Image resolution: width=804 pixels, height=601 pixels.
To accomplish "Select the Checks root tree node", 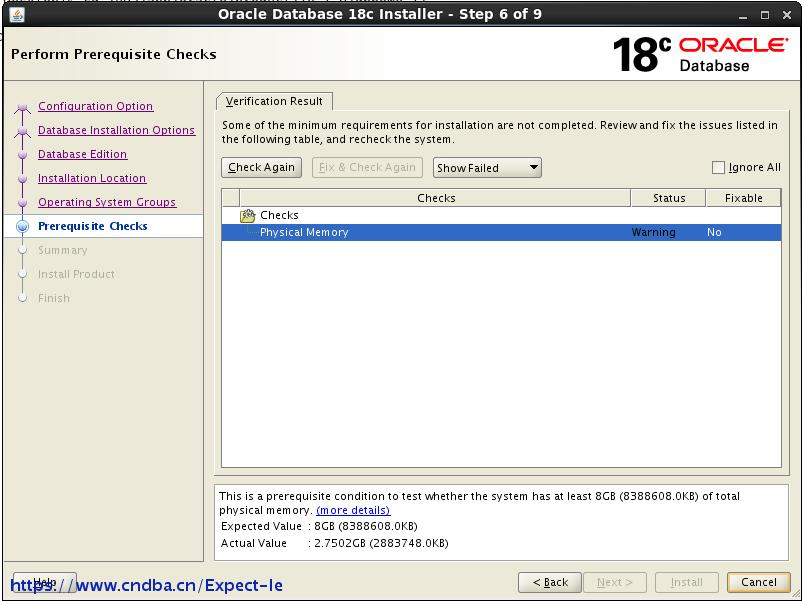I will (x=279, y=215).
